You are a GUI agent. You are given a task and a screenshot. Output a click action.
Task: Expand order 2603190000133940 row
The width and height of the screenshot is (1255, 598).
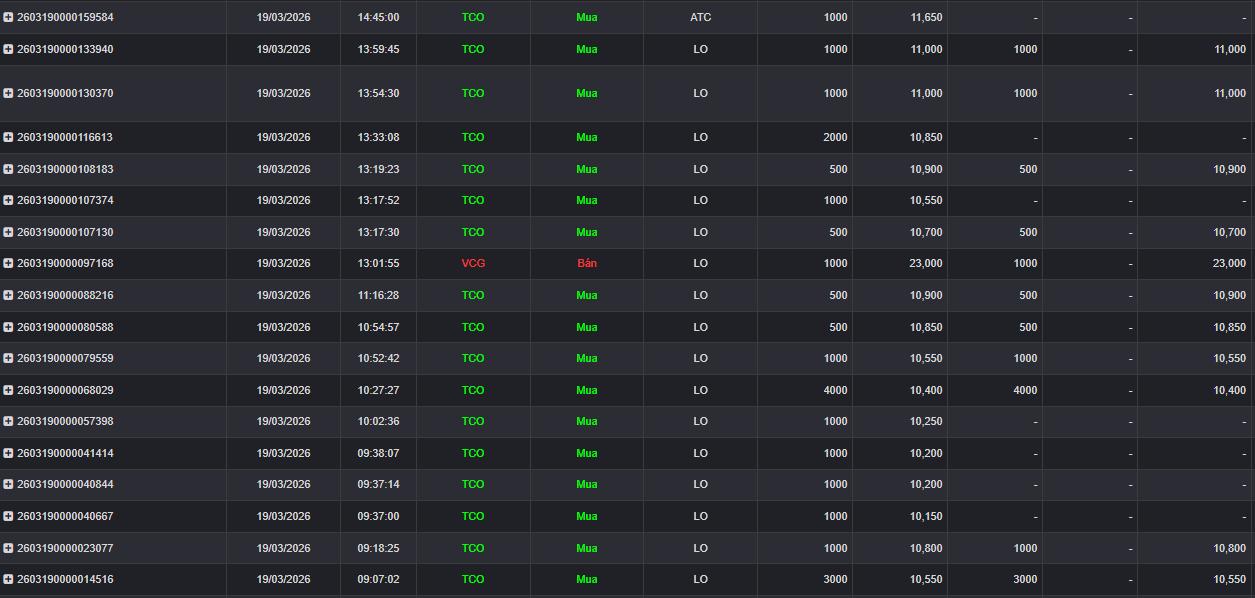click(x=8, y=49)
